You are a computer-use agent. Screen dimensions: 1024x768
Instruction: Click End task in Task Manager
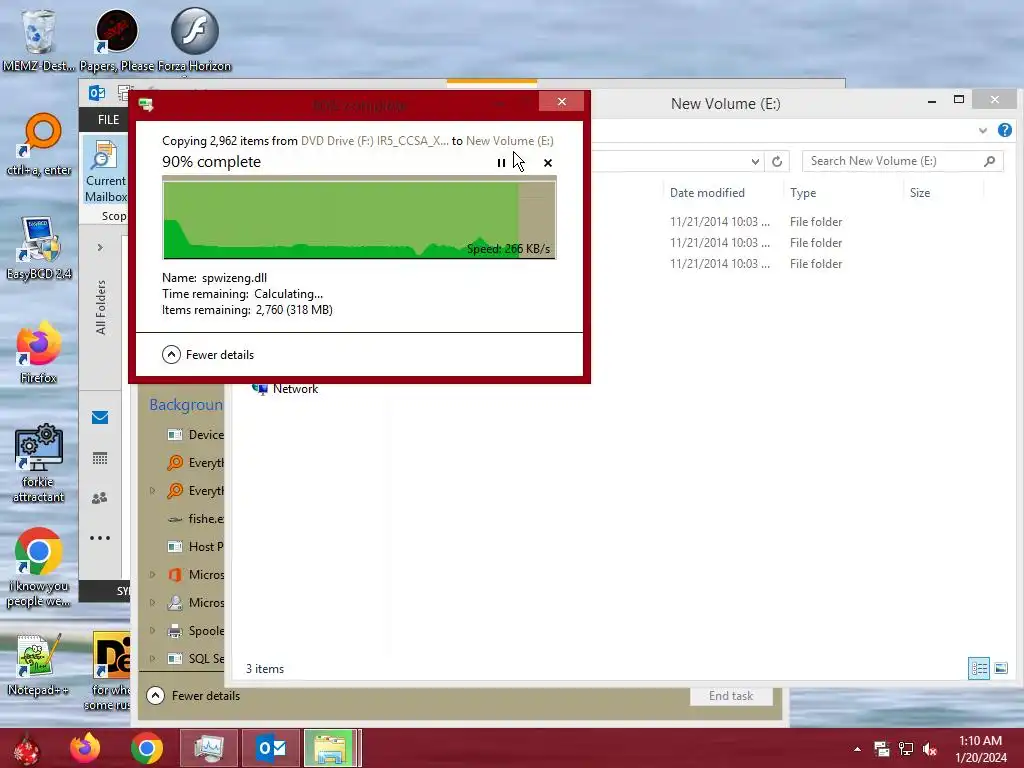point(731,696)
